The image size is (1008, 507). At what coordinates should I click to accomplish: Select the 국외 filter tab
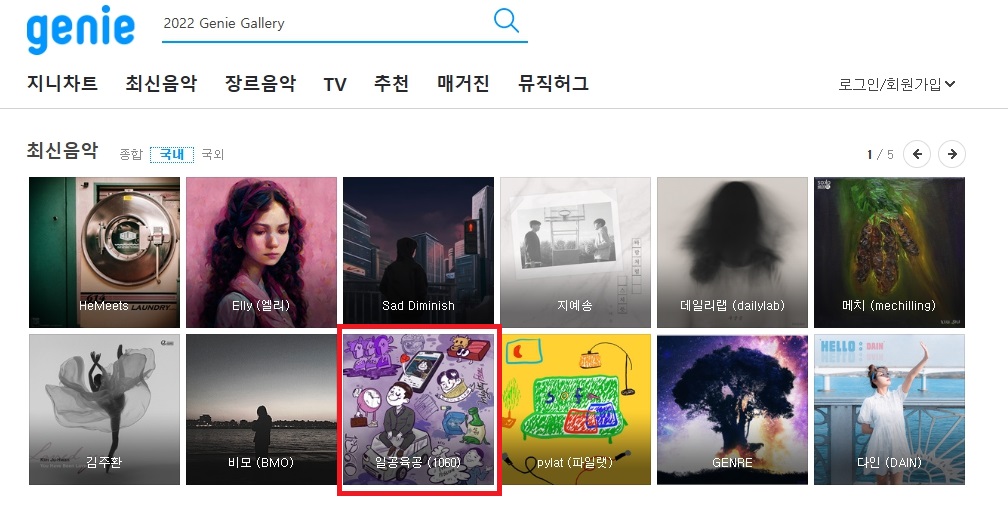[212, 154]
